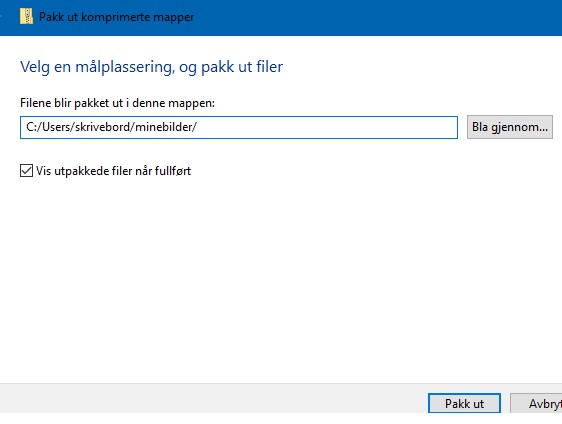
Task: Click the 'Bla gjennom...' button
Action: [510, 127]
